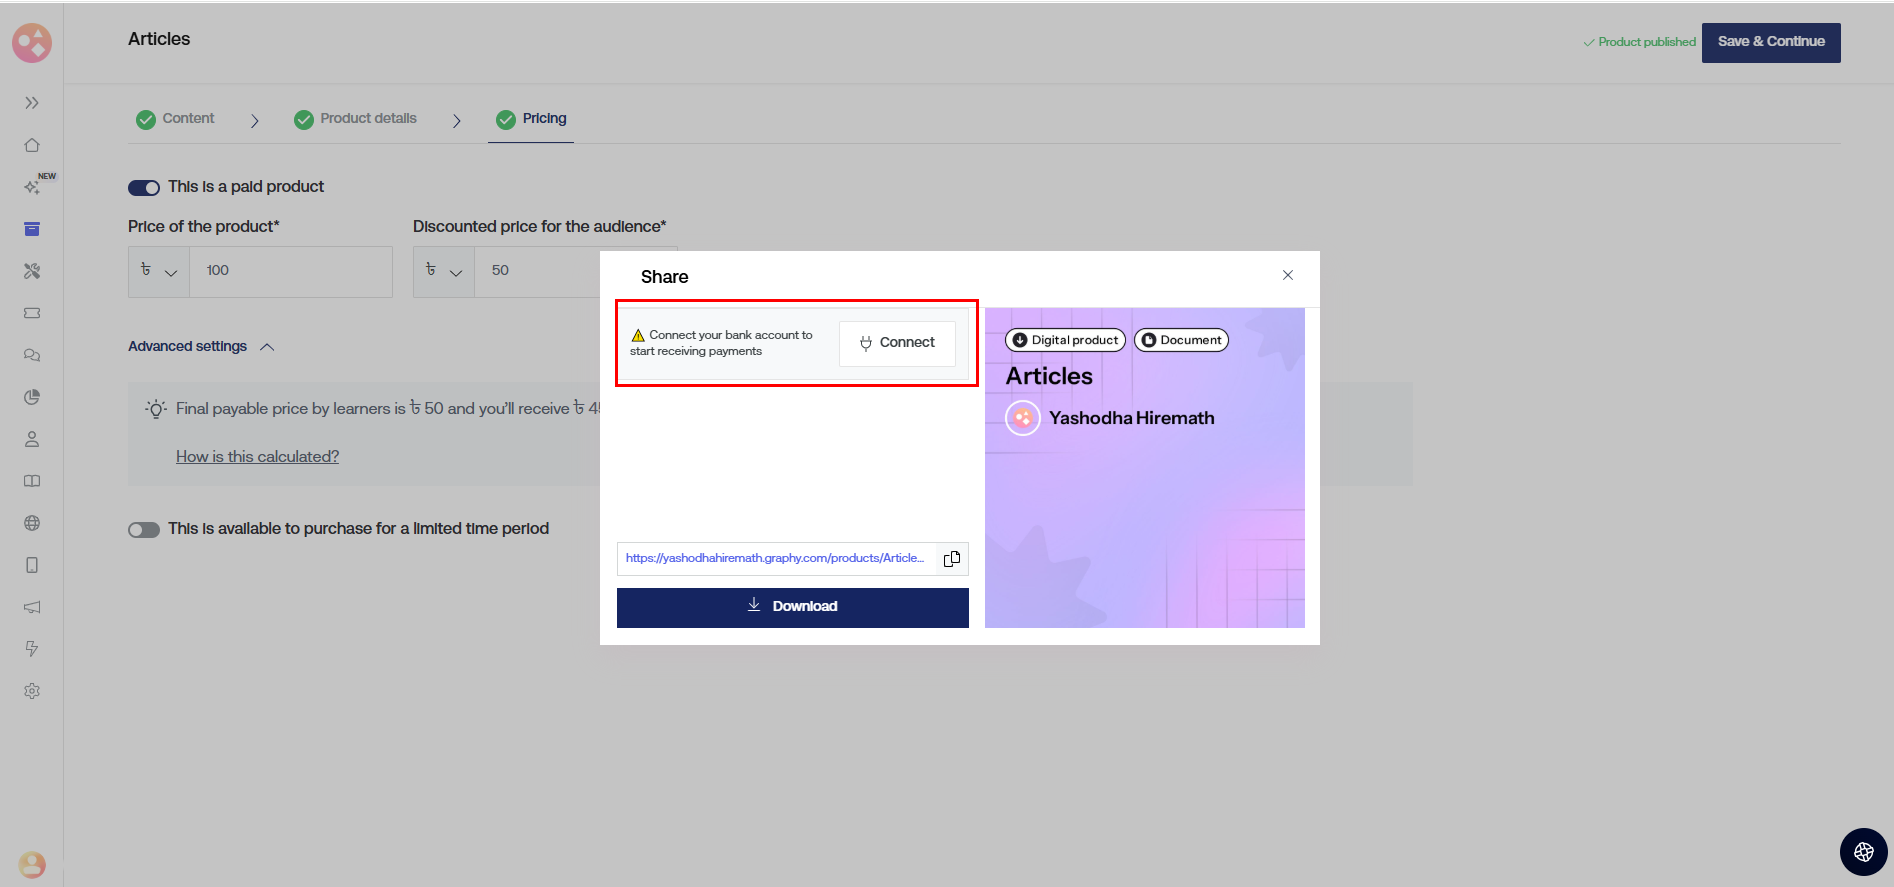Open currency dropdown for product price
The width and height of the screenshot is (1894, 887).
(159, 272)
